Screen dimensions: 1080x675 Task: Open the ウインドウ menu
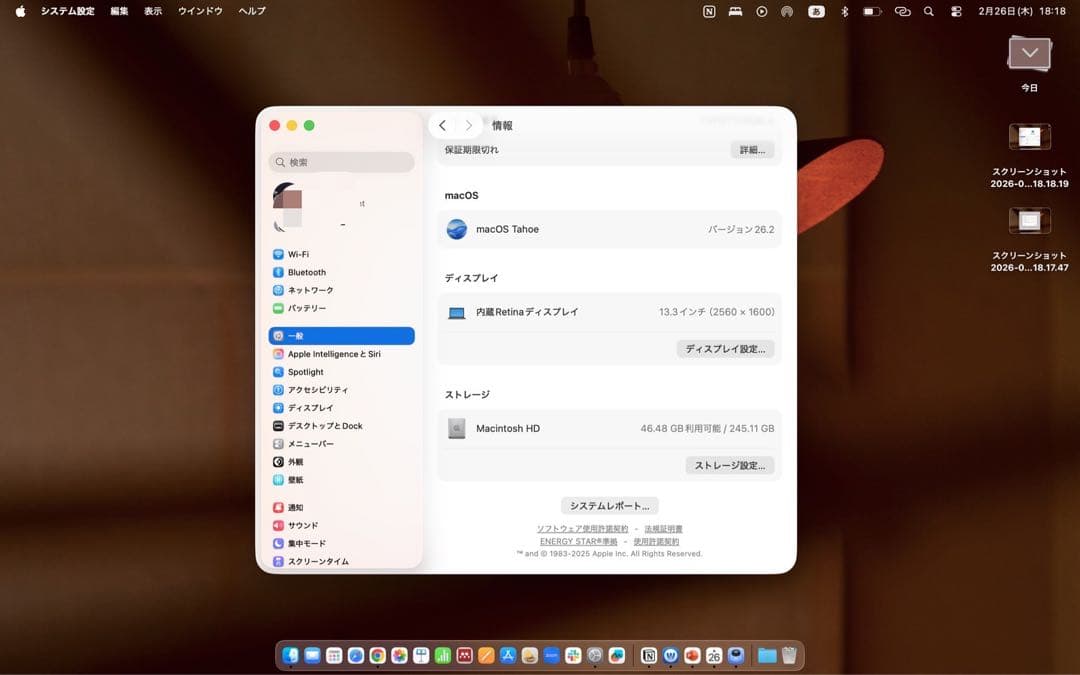point(200,11)
